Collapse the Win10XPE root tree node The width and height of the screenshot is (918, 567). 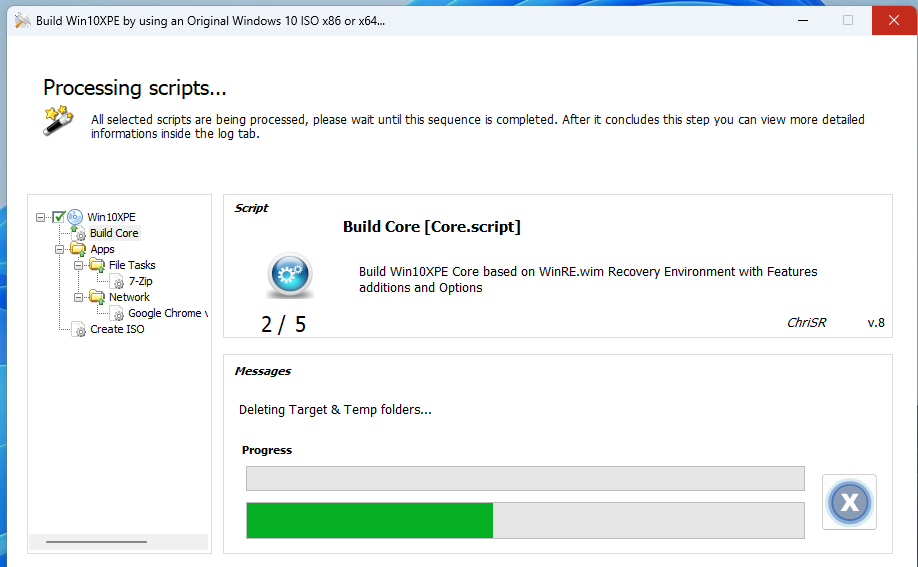click(x=40, y=217)
